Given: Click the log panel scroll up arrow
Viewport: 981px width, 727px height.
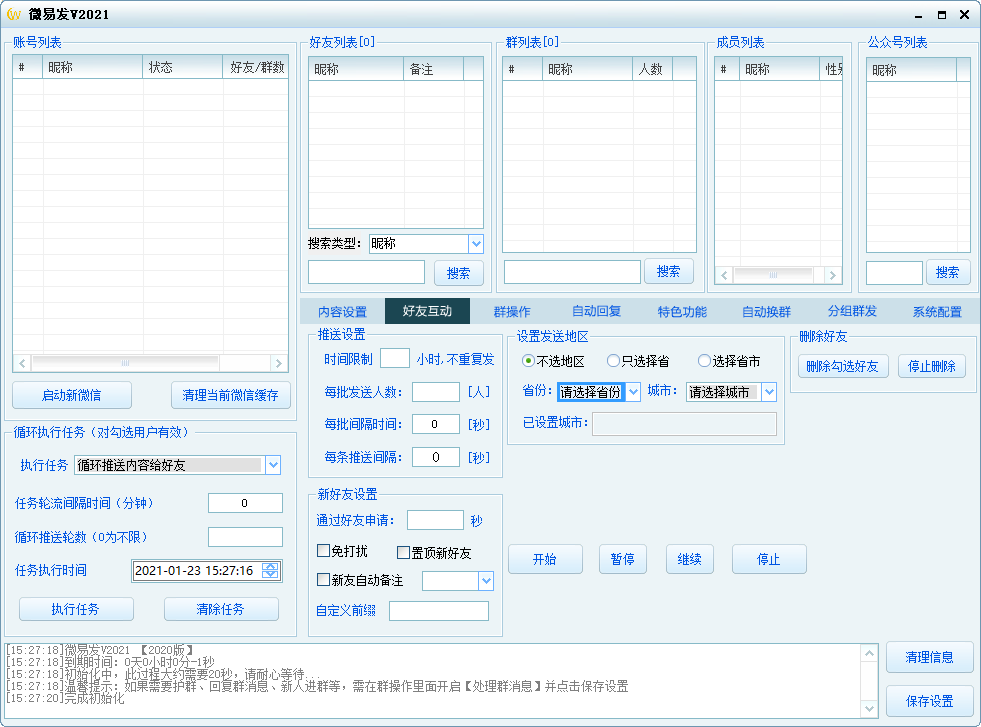Looking at the screenshot, I should [870, 653].
